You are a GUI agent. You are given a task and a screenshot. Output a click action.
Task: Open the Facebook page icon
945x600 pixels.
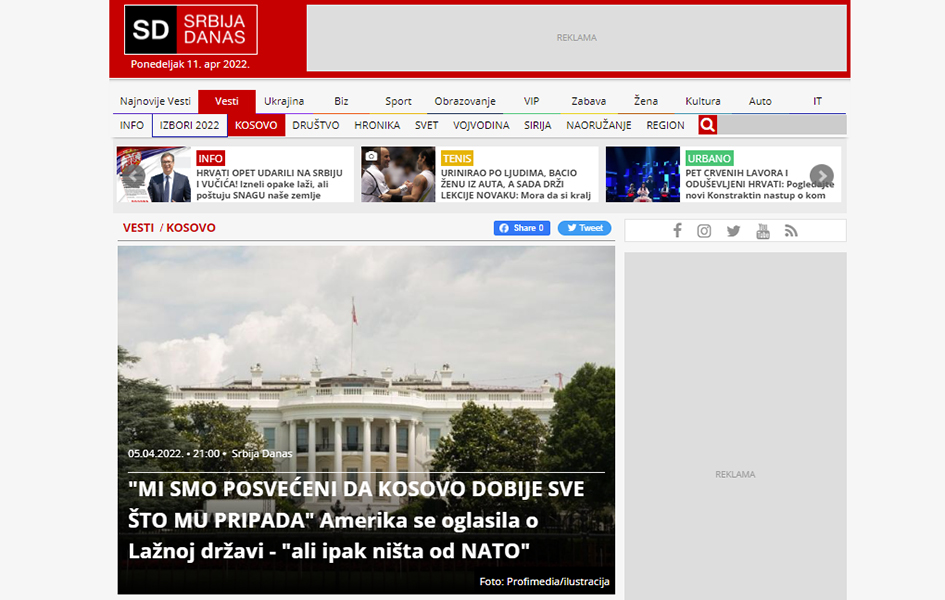[677, 230]
